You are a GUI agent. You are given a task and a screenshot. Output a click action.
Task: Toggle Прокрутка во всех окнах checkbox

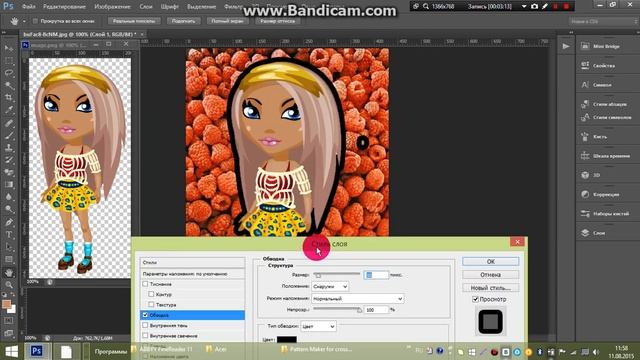35,21
